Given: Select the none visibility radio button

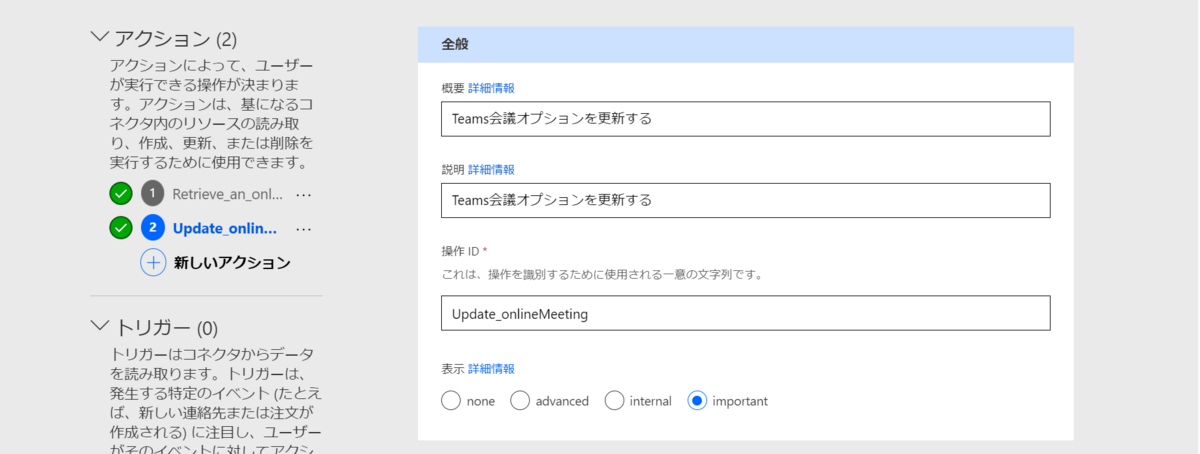Looking at the screenshot, I should pos(451,401).
